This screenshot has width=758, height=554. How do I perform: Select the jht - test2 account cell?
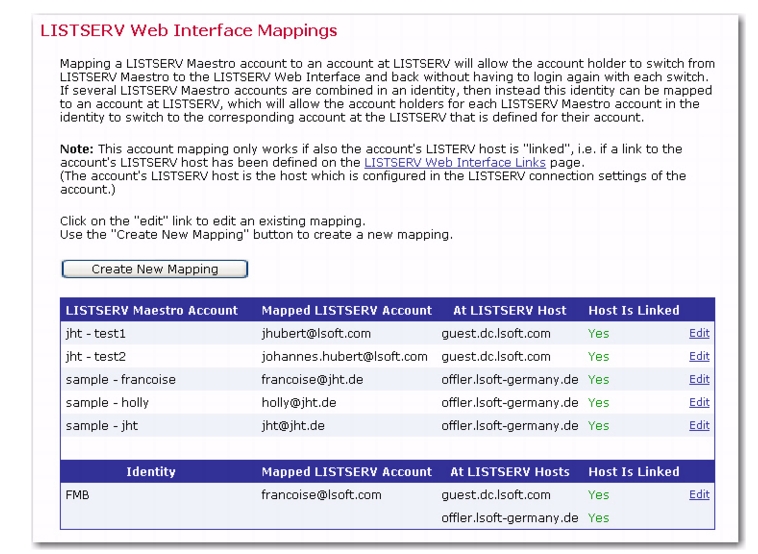[x=96, y=357]
